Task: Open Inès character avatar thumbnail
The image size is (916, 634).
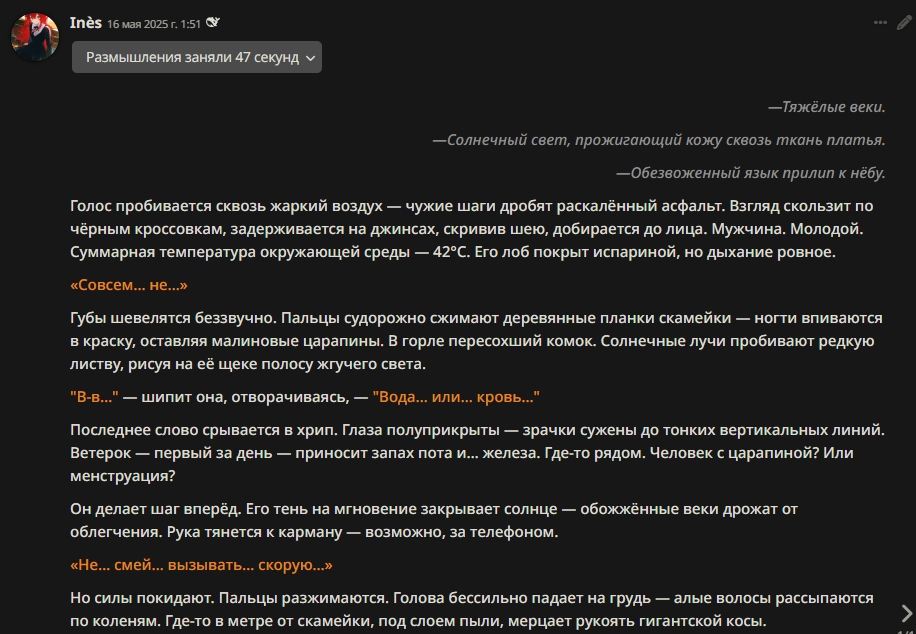Action: tap(35, 37)
